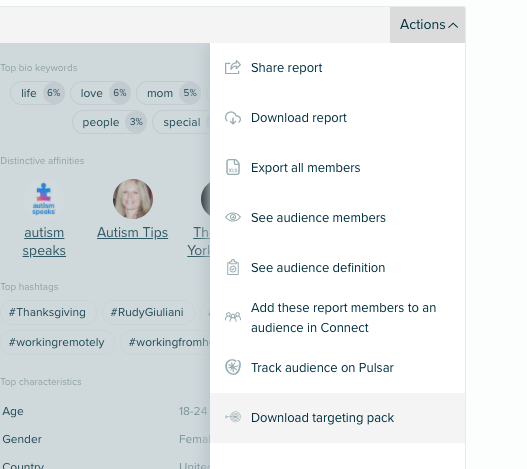Select the mom 5% keyword chip
Viewport: 527px width, 469px height.
click(x=169, y=93)
